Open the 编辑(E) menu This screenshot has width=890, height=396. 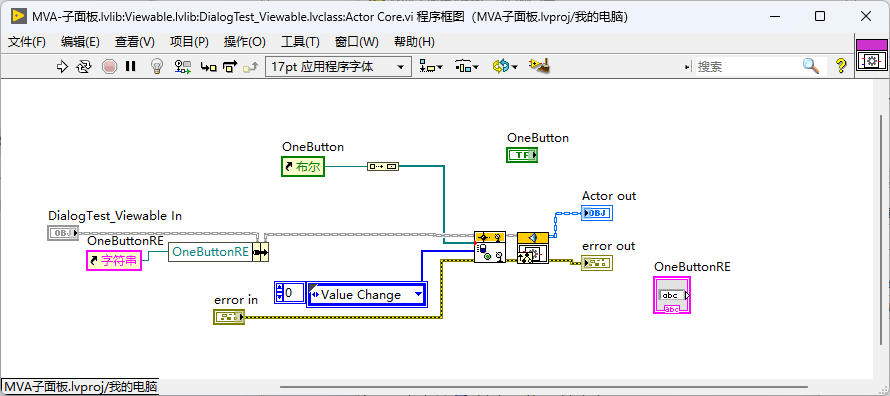pos(80,41)
